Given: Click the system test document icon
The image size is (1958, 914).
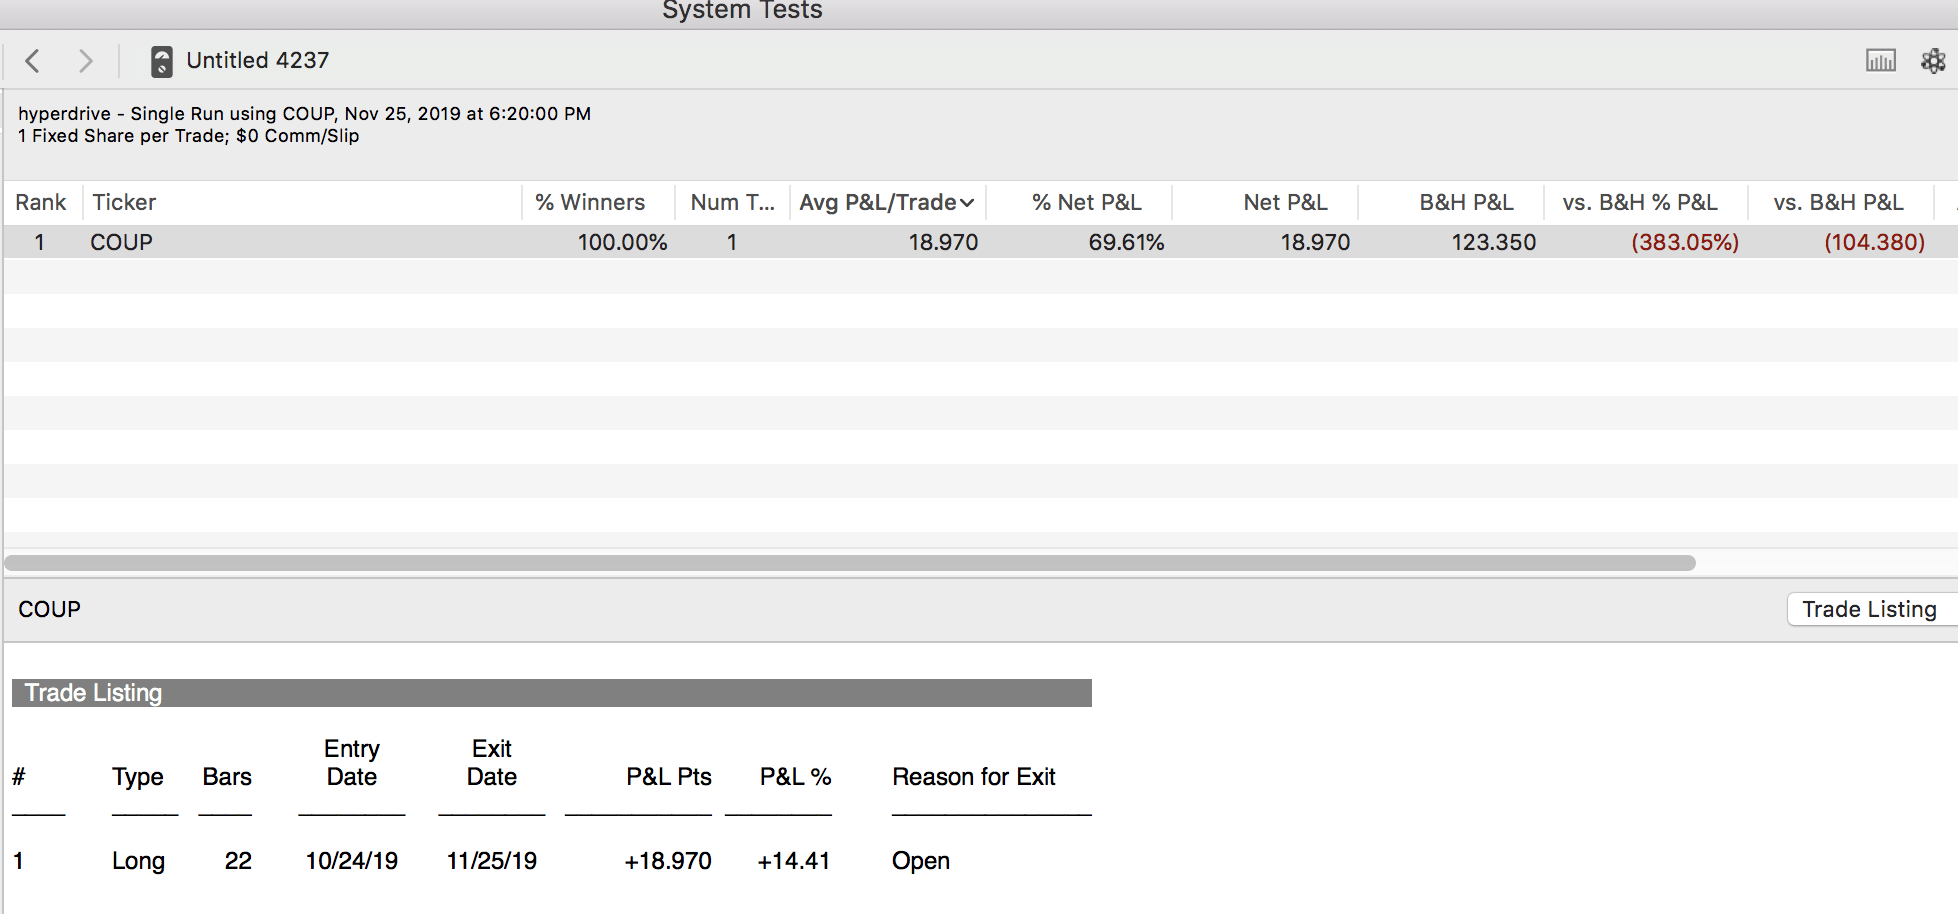Looking at the screenshot, I should click(161, 61).
